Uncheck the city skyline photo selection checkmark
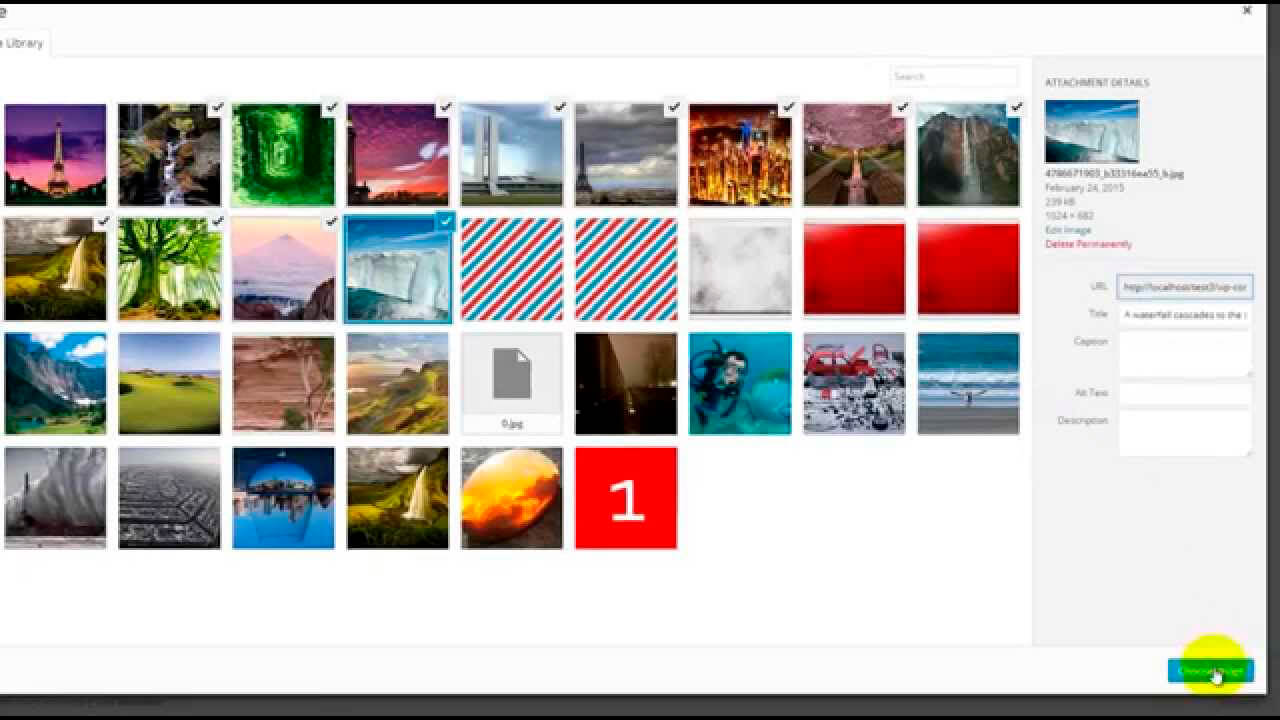The image size is (1280, 720). tap(787, 108)
